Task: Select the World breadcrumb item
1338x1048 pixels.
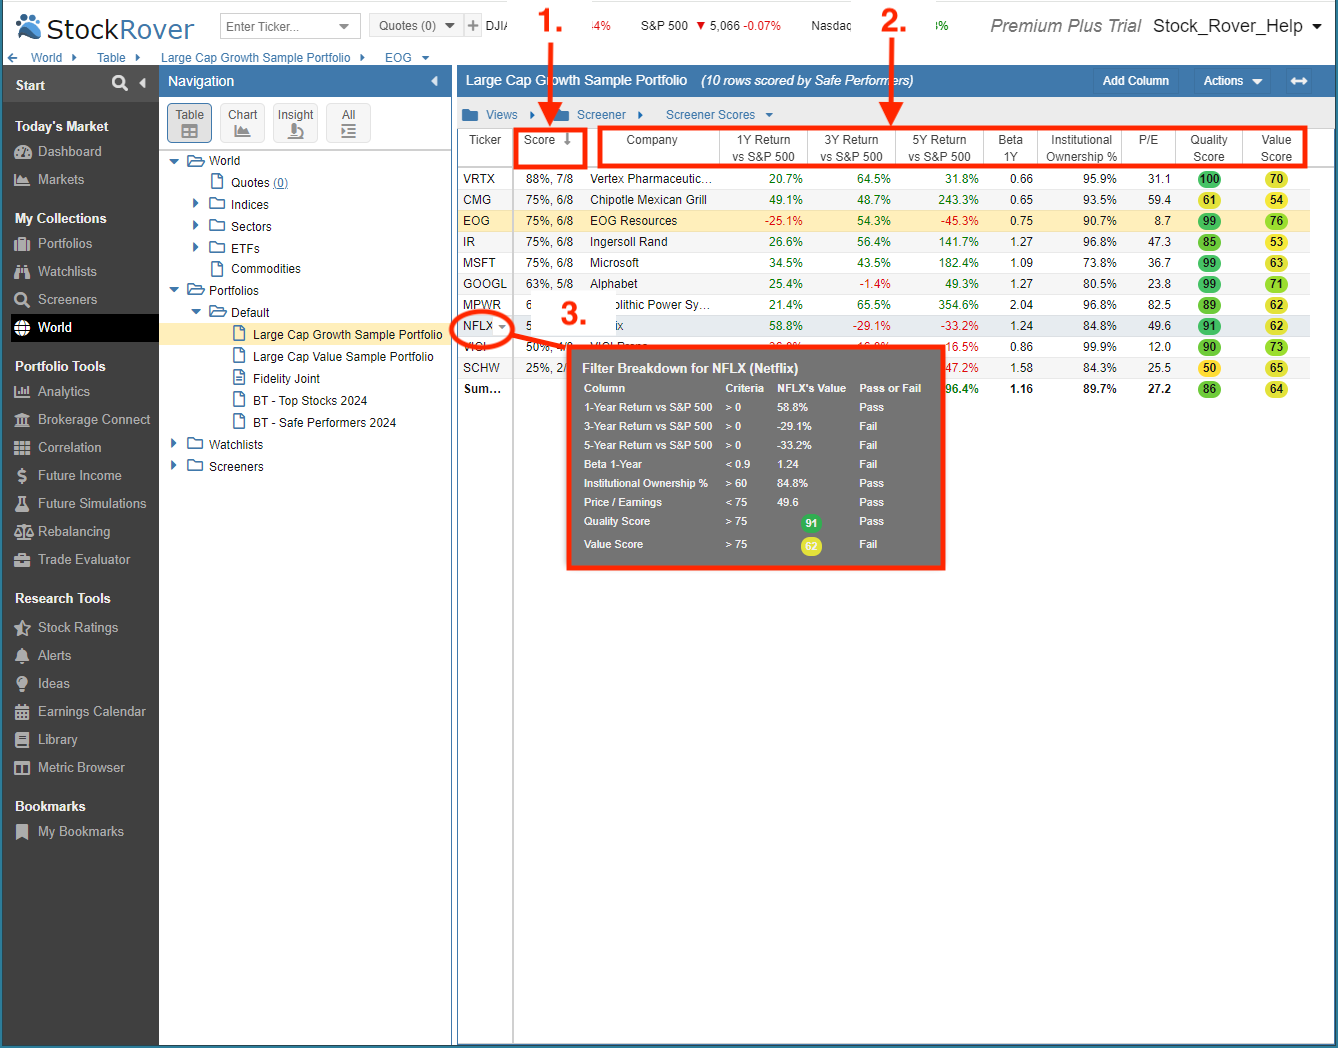Action: (46, 58)
